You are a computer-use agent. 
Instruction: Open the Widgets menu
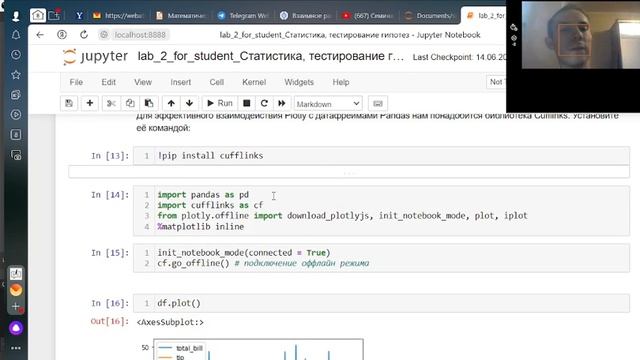299,82
